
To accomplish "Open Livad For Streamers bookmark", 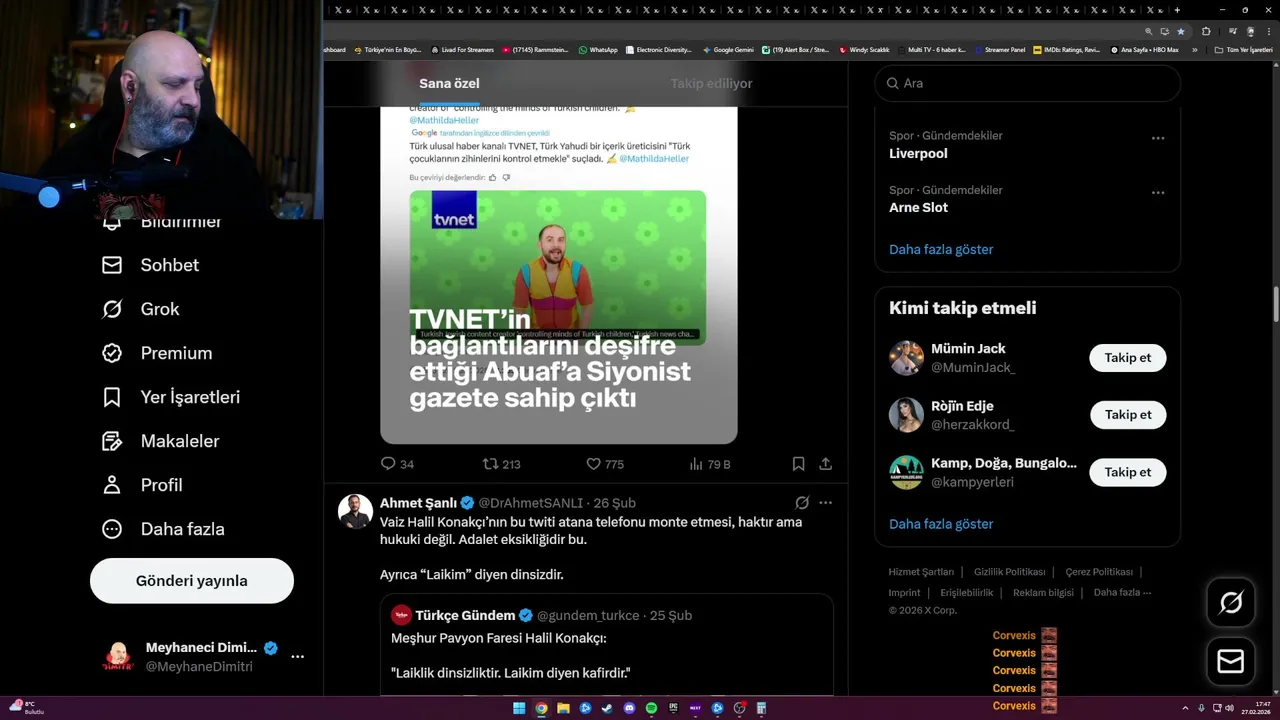I will click(x=462, y=49).
